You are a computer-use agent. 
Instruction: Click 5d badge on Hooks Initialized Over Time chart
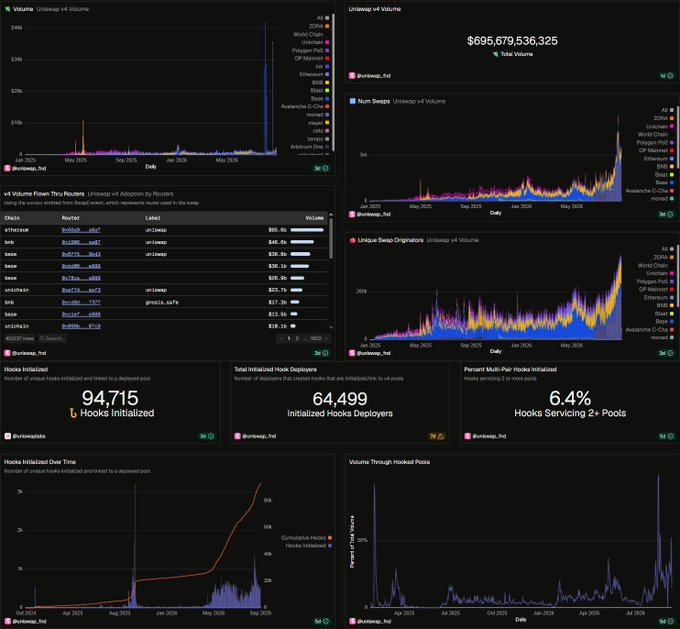click(321, 621)
